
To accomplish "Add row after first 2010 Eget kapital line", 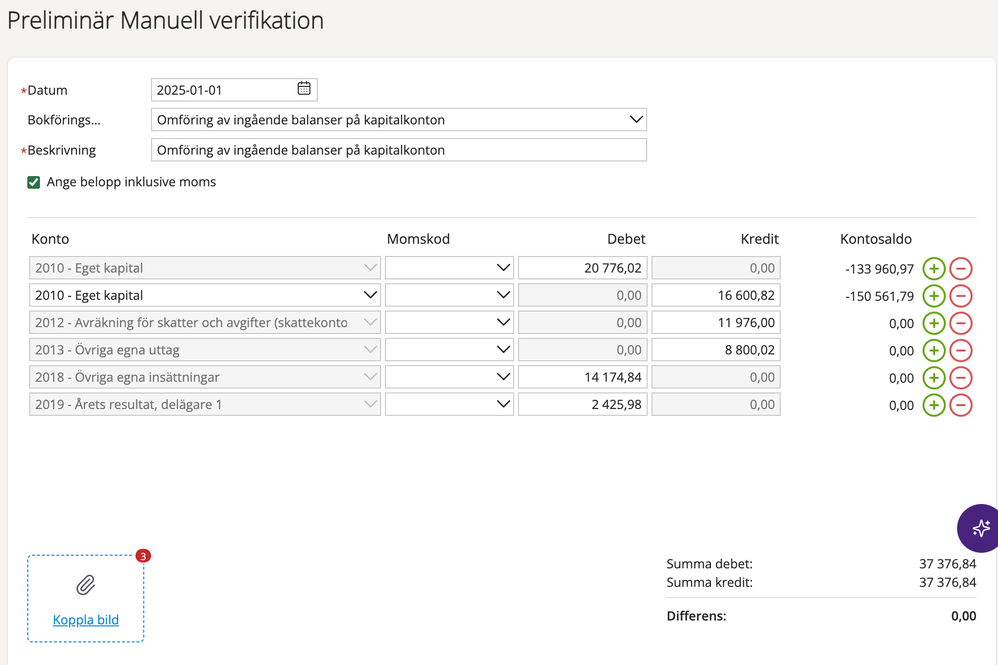I will (x=933, y=268).
